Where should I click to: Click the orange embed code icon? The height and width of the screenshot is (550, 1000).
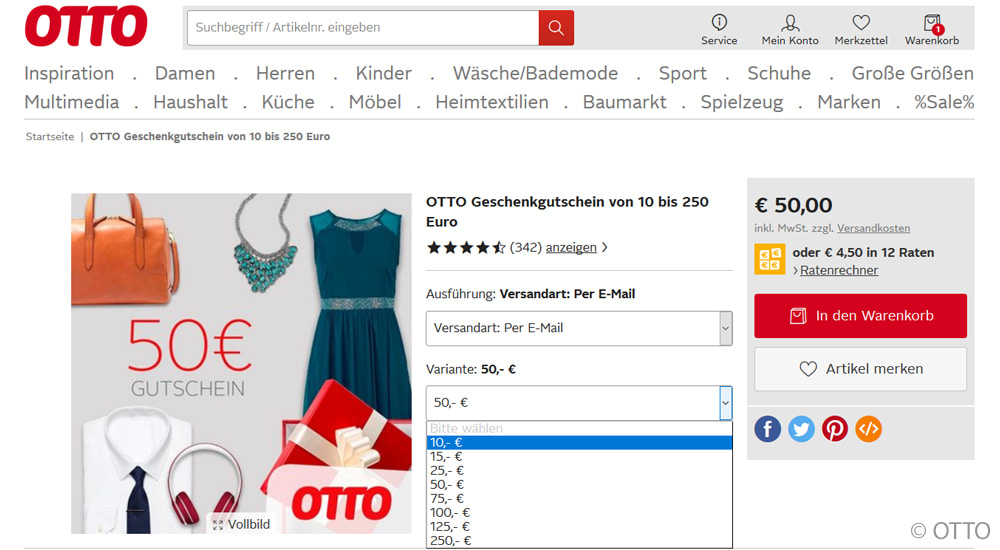[x=869, y=429]
